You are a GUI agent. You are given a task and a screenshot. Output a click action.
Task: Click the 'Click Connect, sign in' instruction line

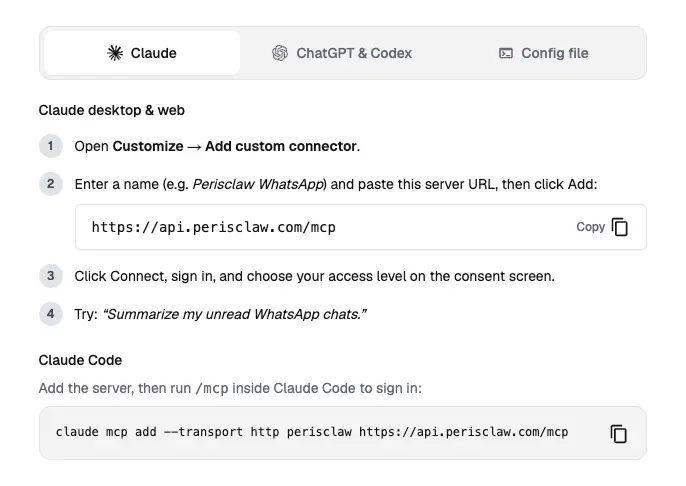click(x=314, y=276)
